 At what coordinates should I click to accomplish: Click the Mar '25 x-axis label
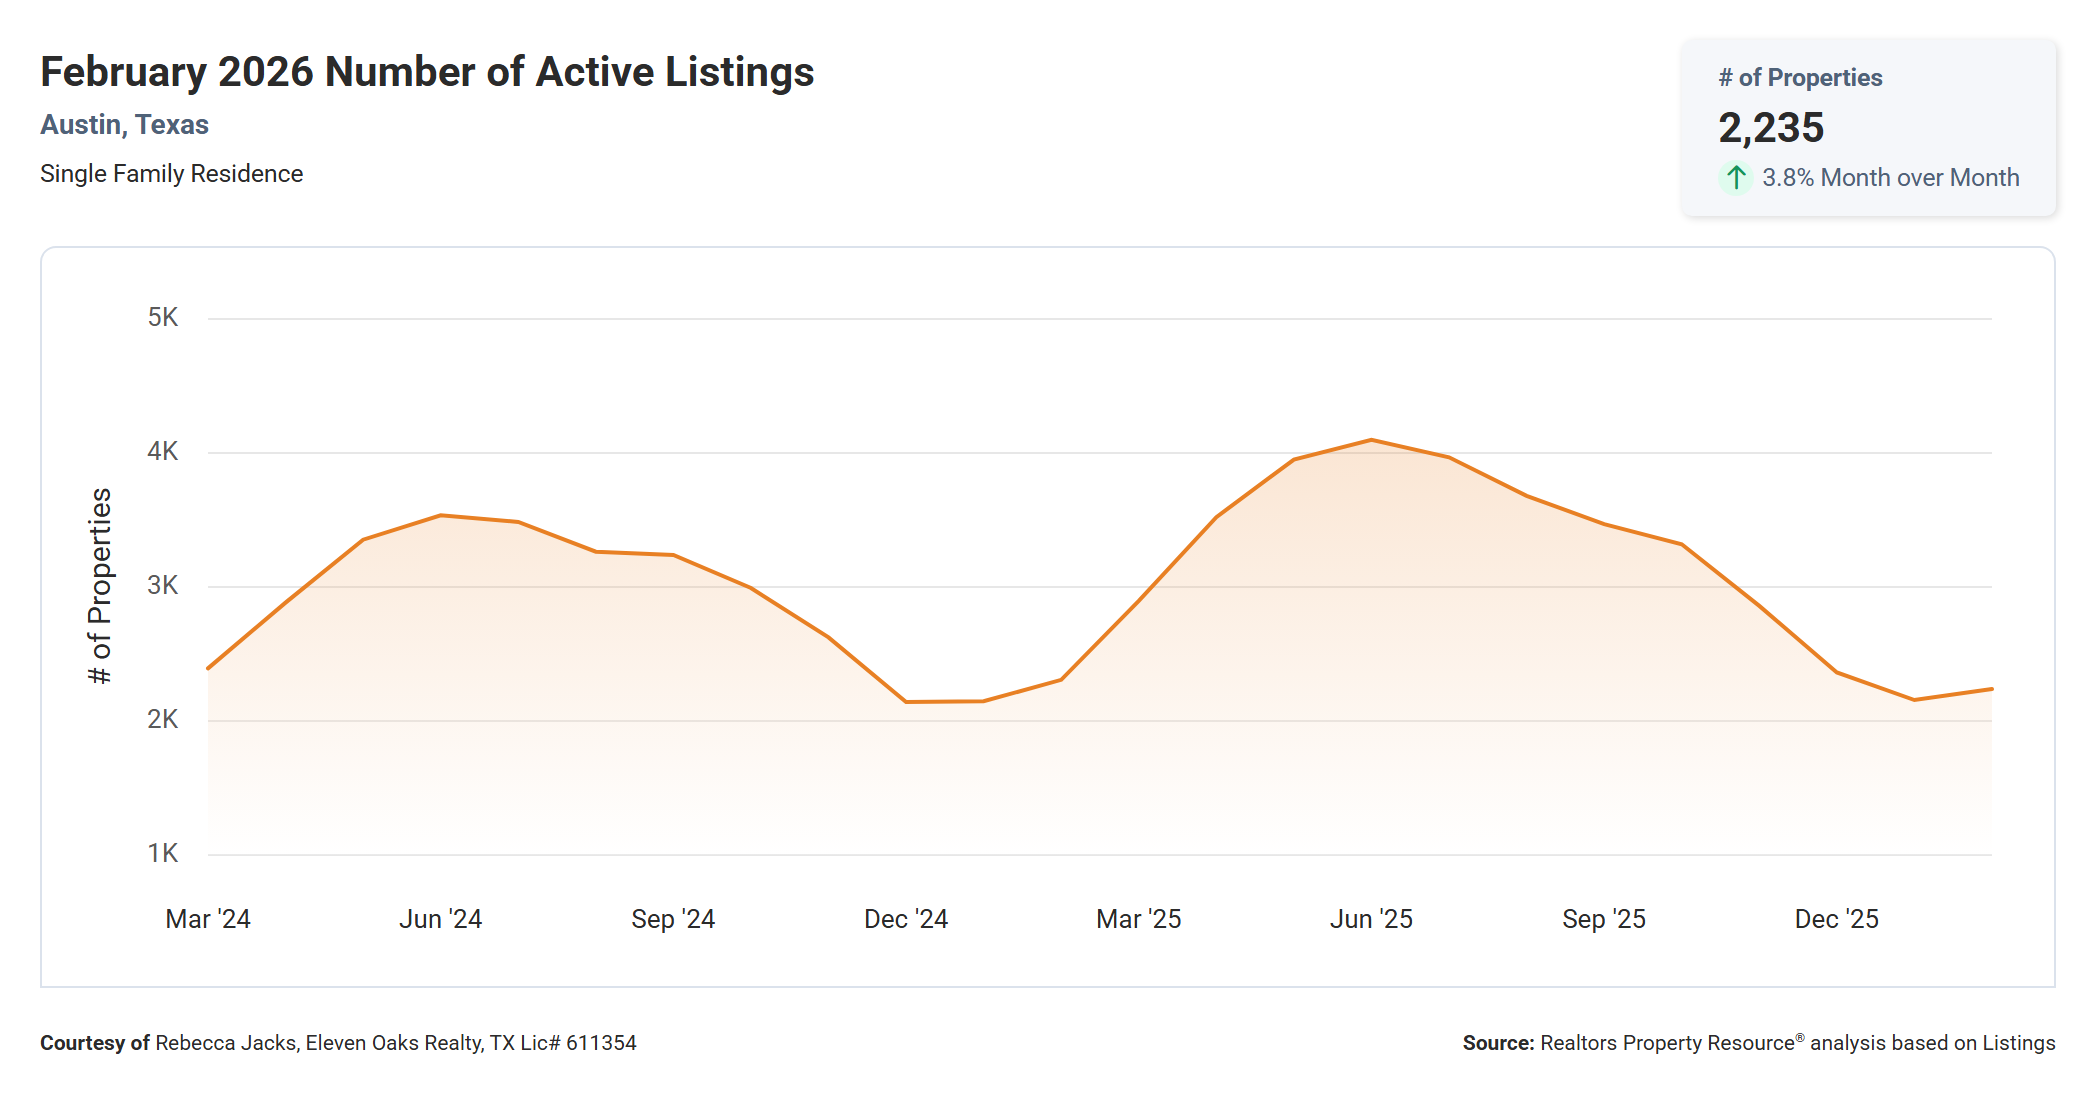1139,919
